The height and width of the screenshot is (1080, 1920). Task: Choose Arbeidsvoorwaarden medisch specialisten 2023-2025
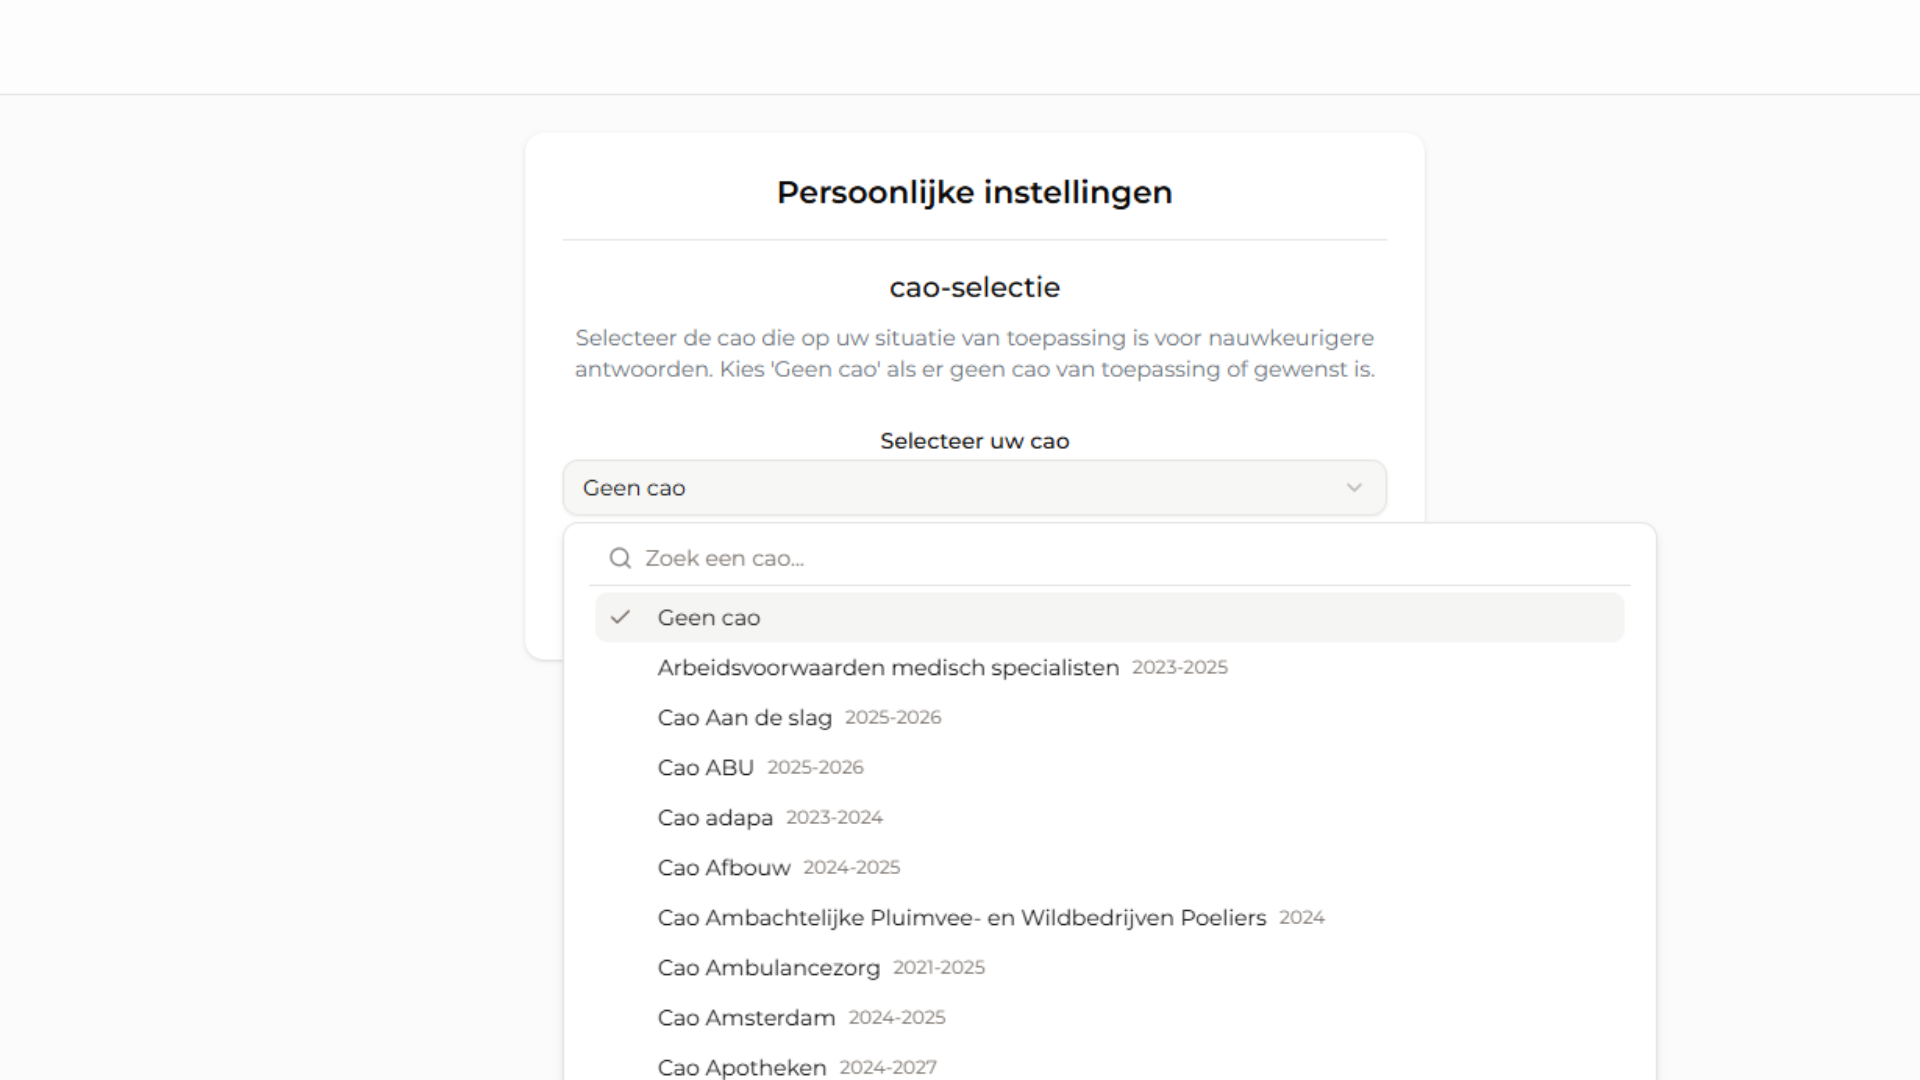click(1110, 667)
